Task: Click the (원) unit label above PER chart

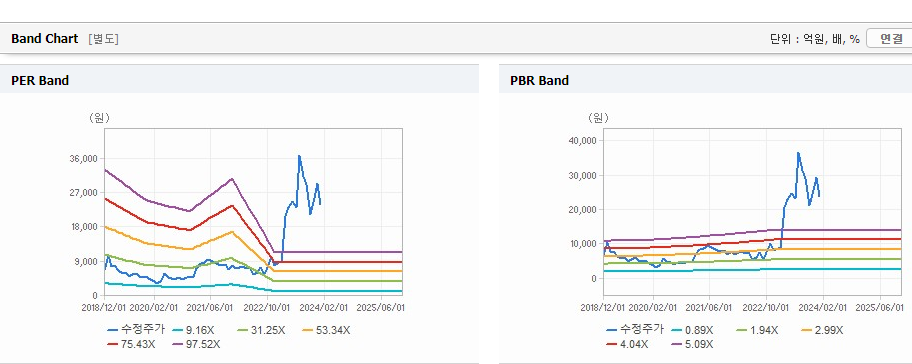Action: 99,118
